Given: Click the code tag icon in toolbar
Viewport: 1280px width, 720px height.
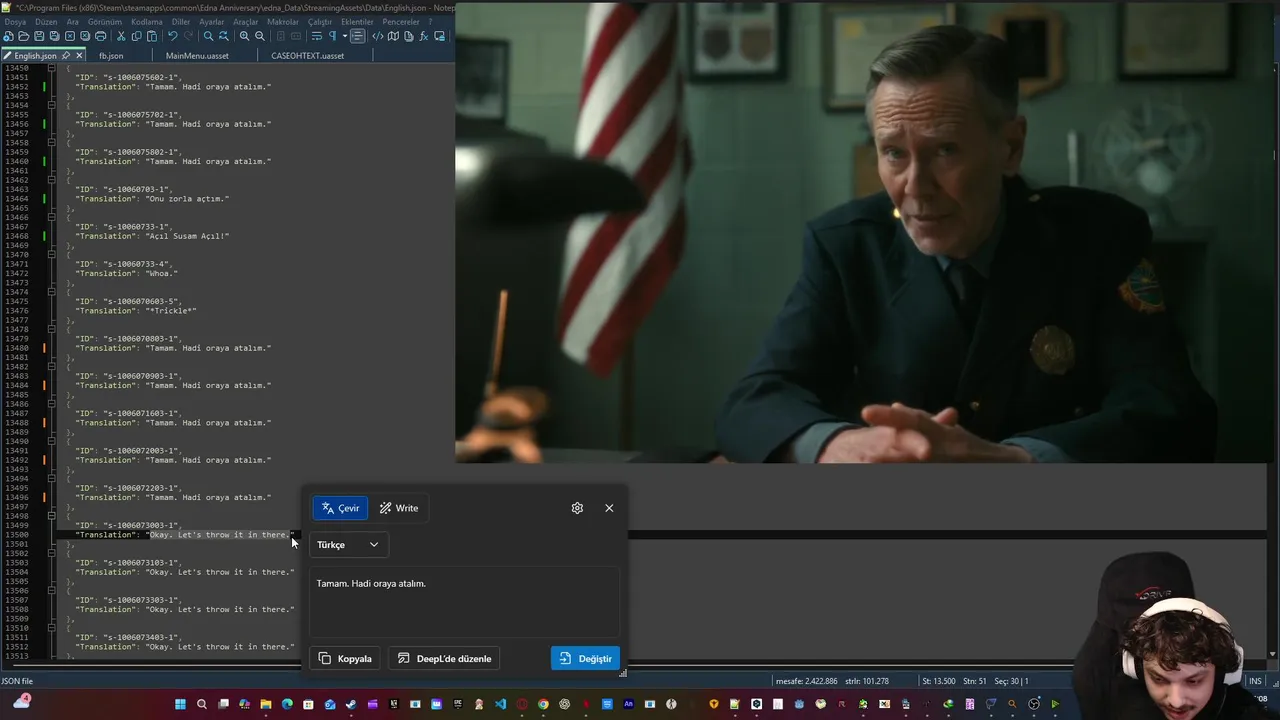Looking at the screenshot, I should pos(377,36).
